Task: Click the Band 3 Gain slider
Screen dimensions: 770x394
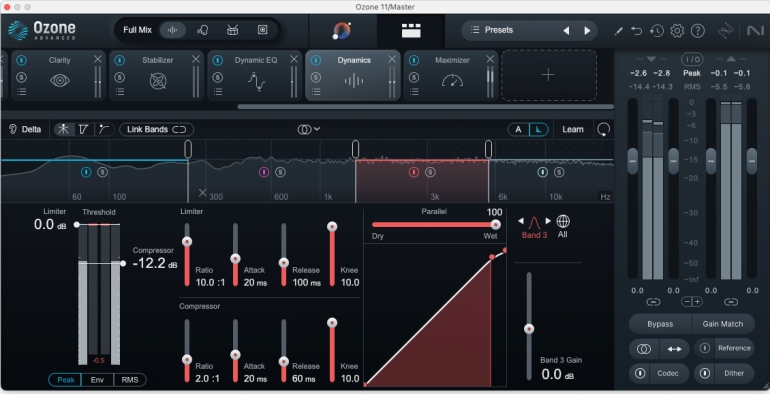Action: coord(529,326)
